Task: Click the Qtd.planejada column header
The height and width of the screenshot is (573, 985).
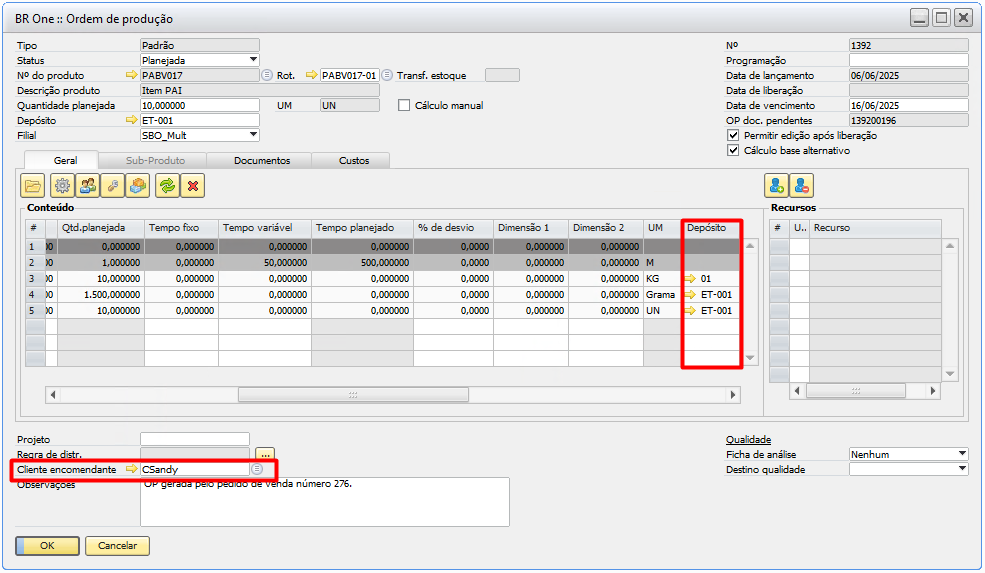Action: pyautogui.click(x=101, y=227)
